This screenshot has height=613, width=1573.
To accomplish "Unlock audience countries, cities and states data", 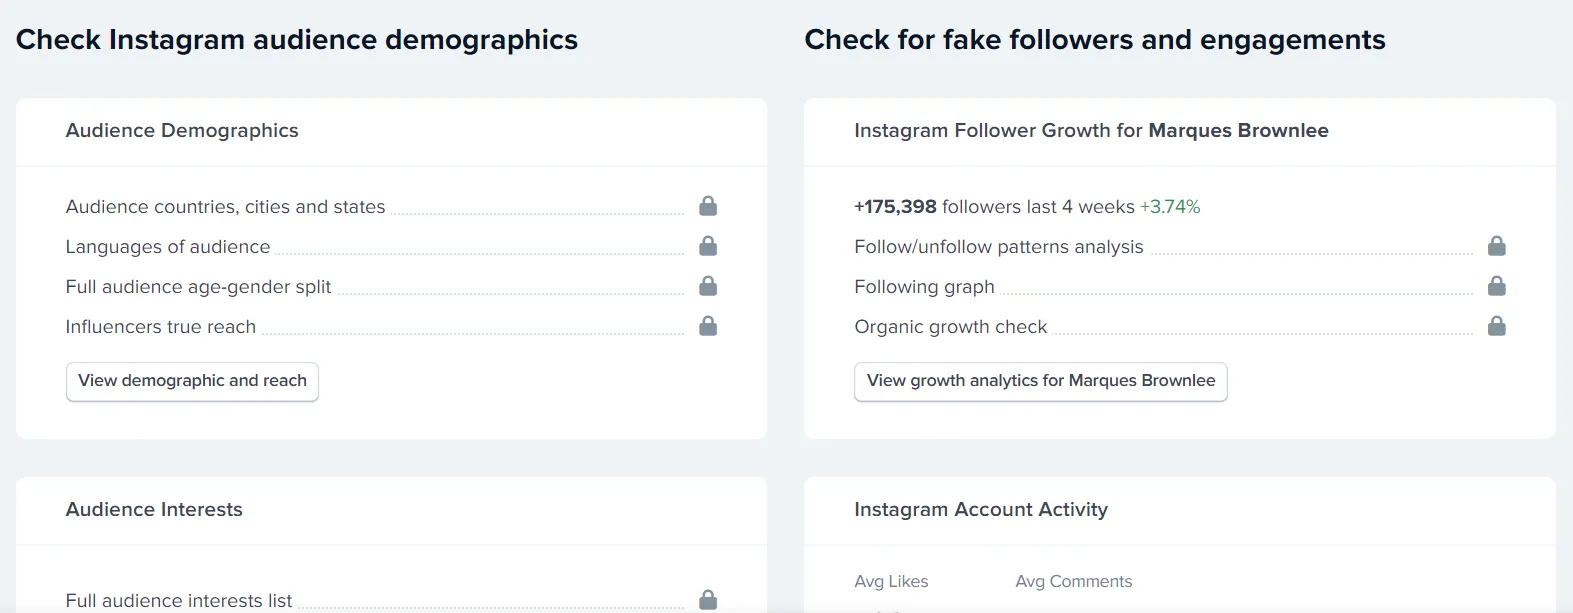I will tap(708, 206).
